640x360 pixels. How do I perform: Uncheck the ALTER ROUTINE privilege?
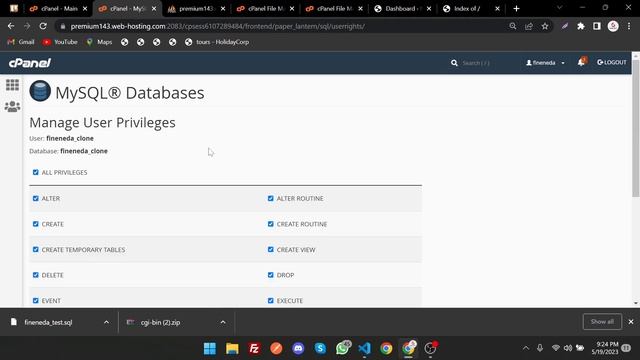pyautogui.click(x=271, y=198)
